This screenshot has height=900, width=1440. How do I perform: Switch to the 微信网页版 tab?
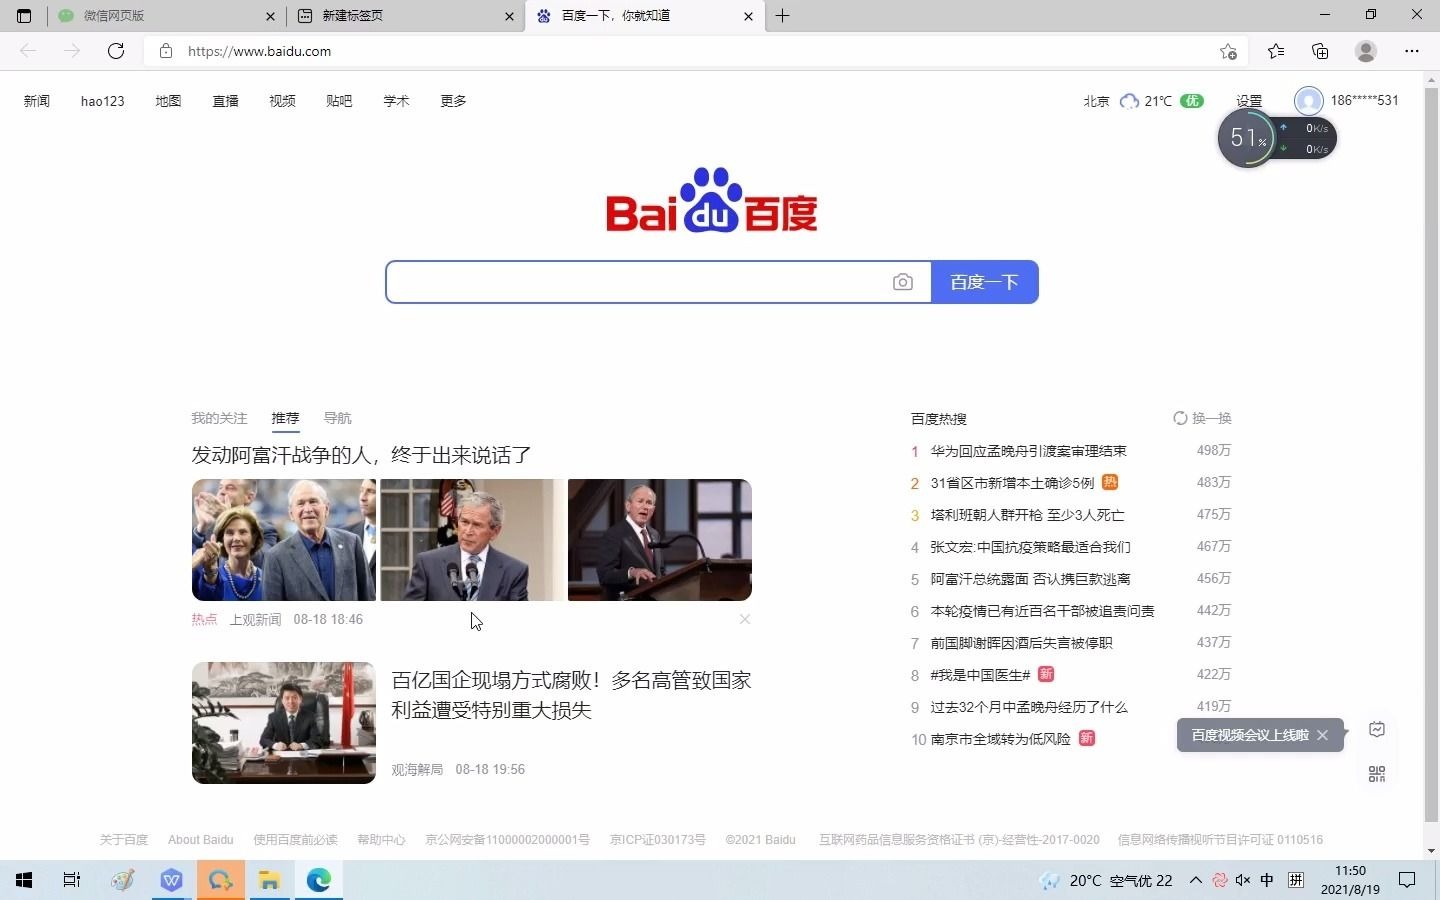(x=165, y=16)
